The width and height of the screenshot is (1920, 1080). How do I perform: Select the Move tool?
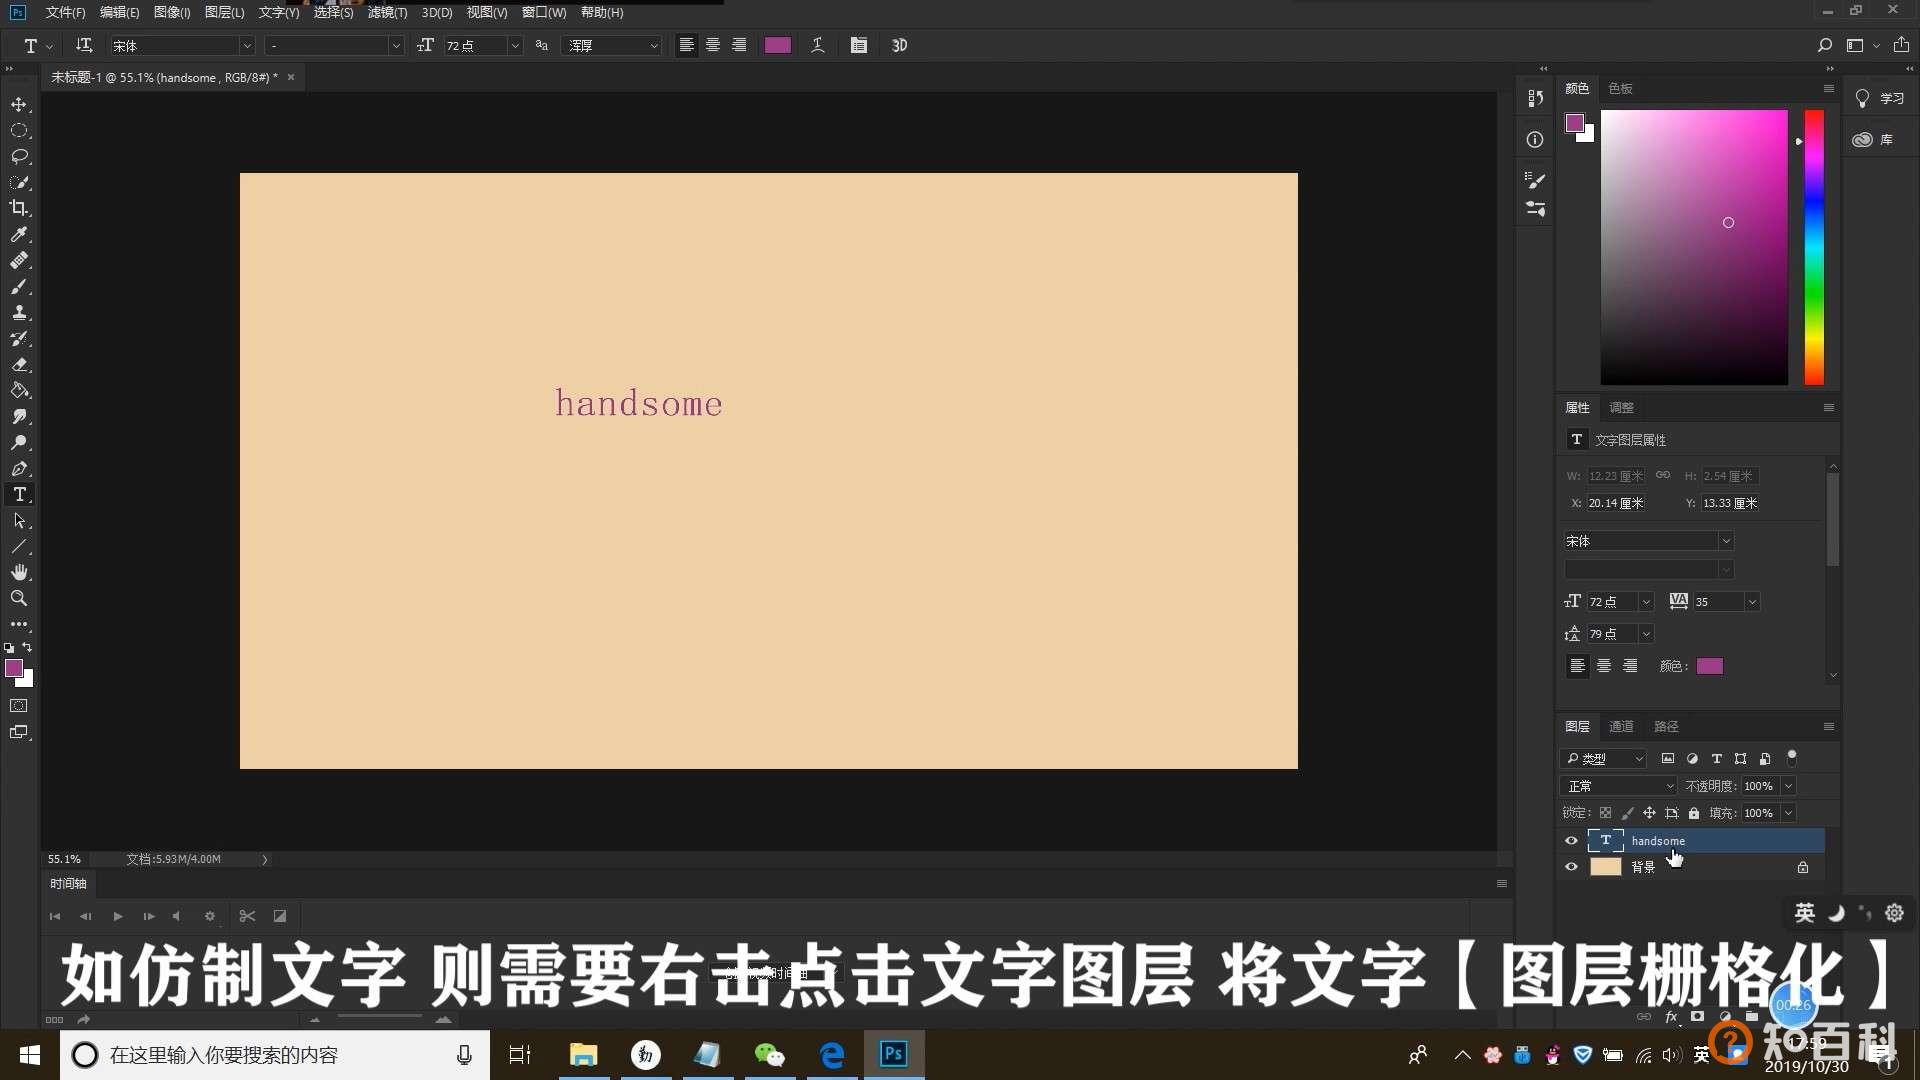[x=19, y=104]
